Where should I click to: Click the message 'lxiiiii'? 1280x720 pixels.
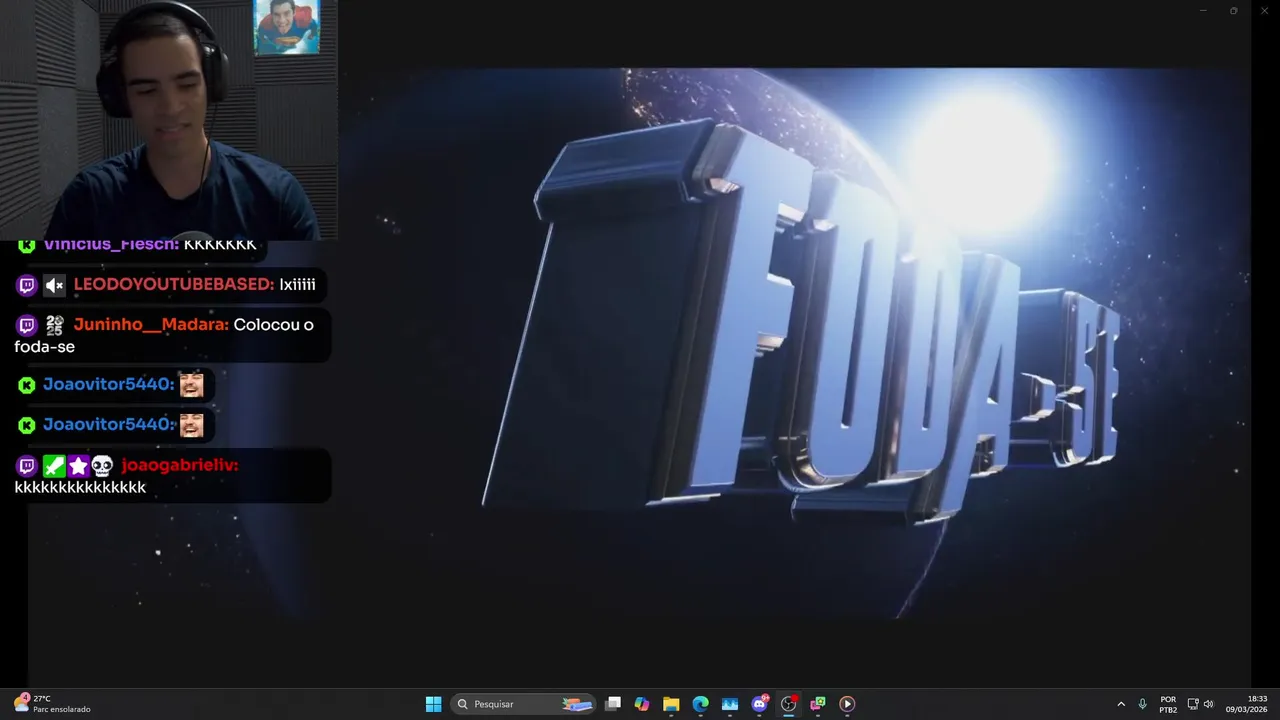[297, 285]
